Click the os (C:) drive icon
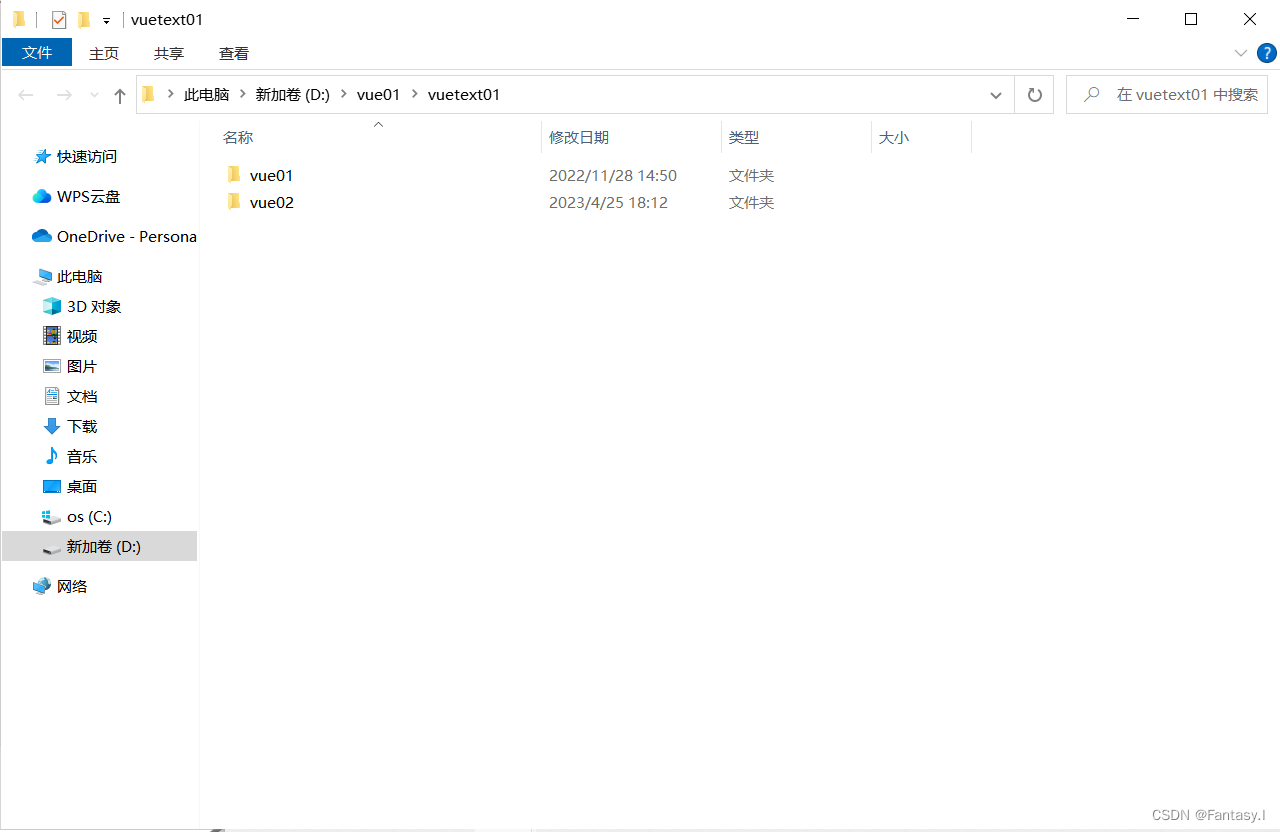Viewport: 1280px width, 832px height. point(52,517)
